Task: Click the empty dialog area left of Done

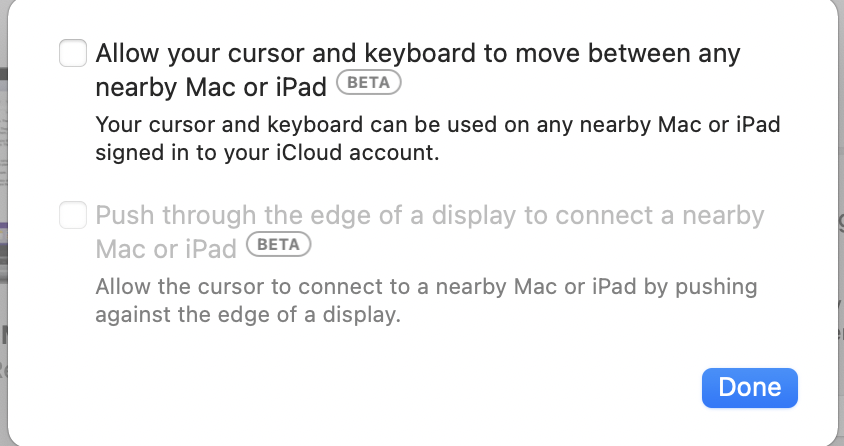Action: tap(400, 387)
